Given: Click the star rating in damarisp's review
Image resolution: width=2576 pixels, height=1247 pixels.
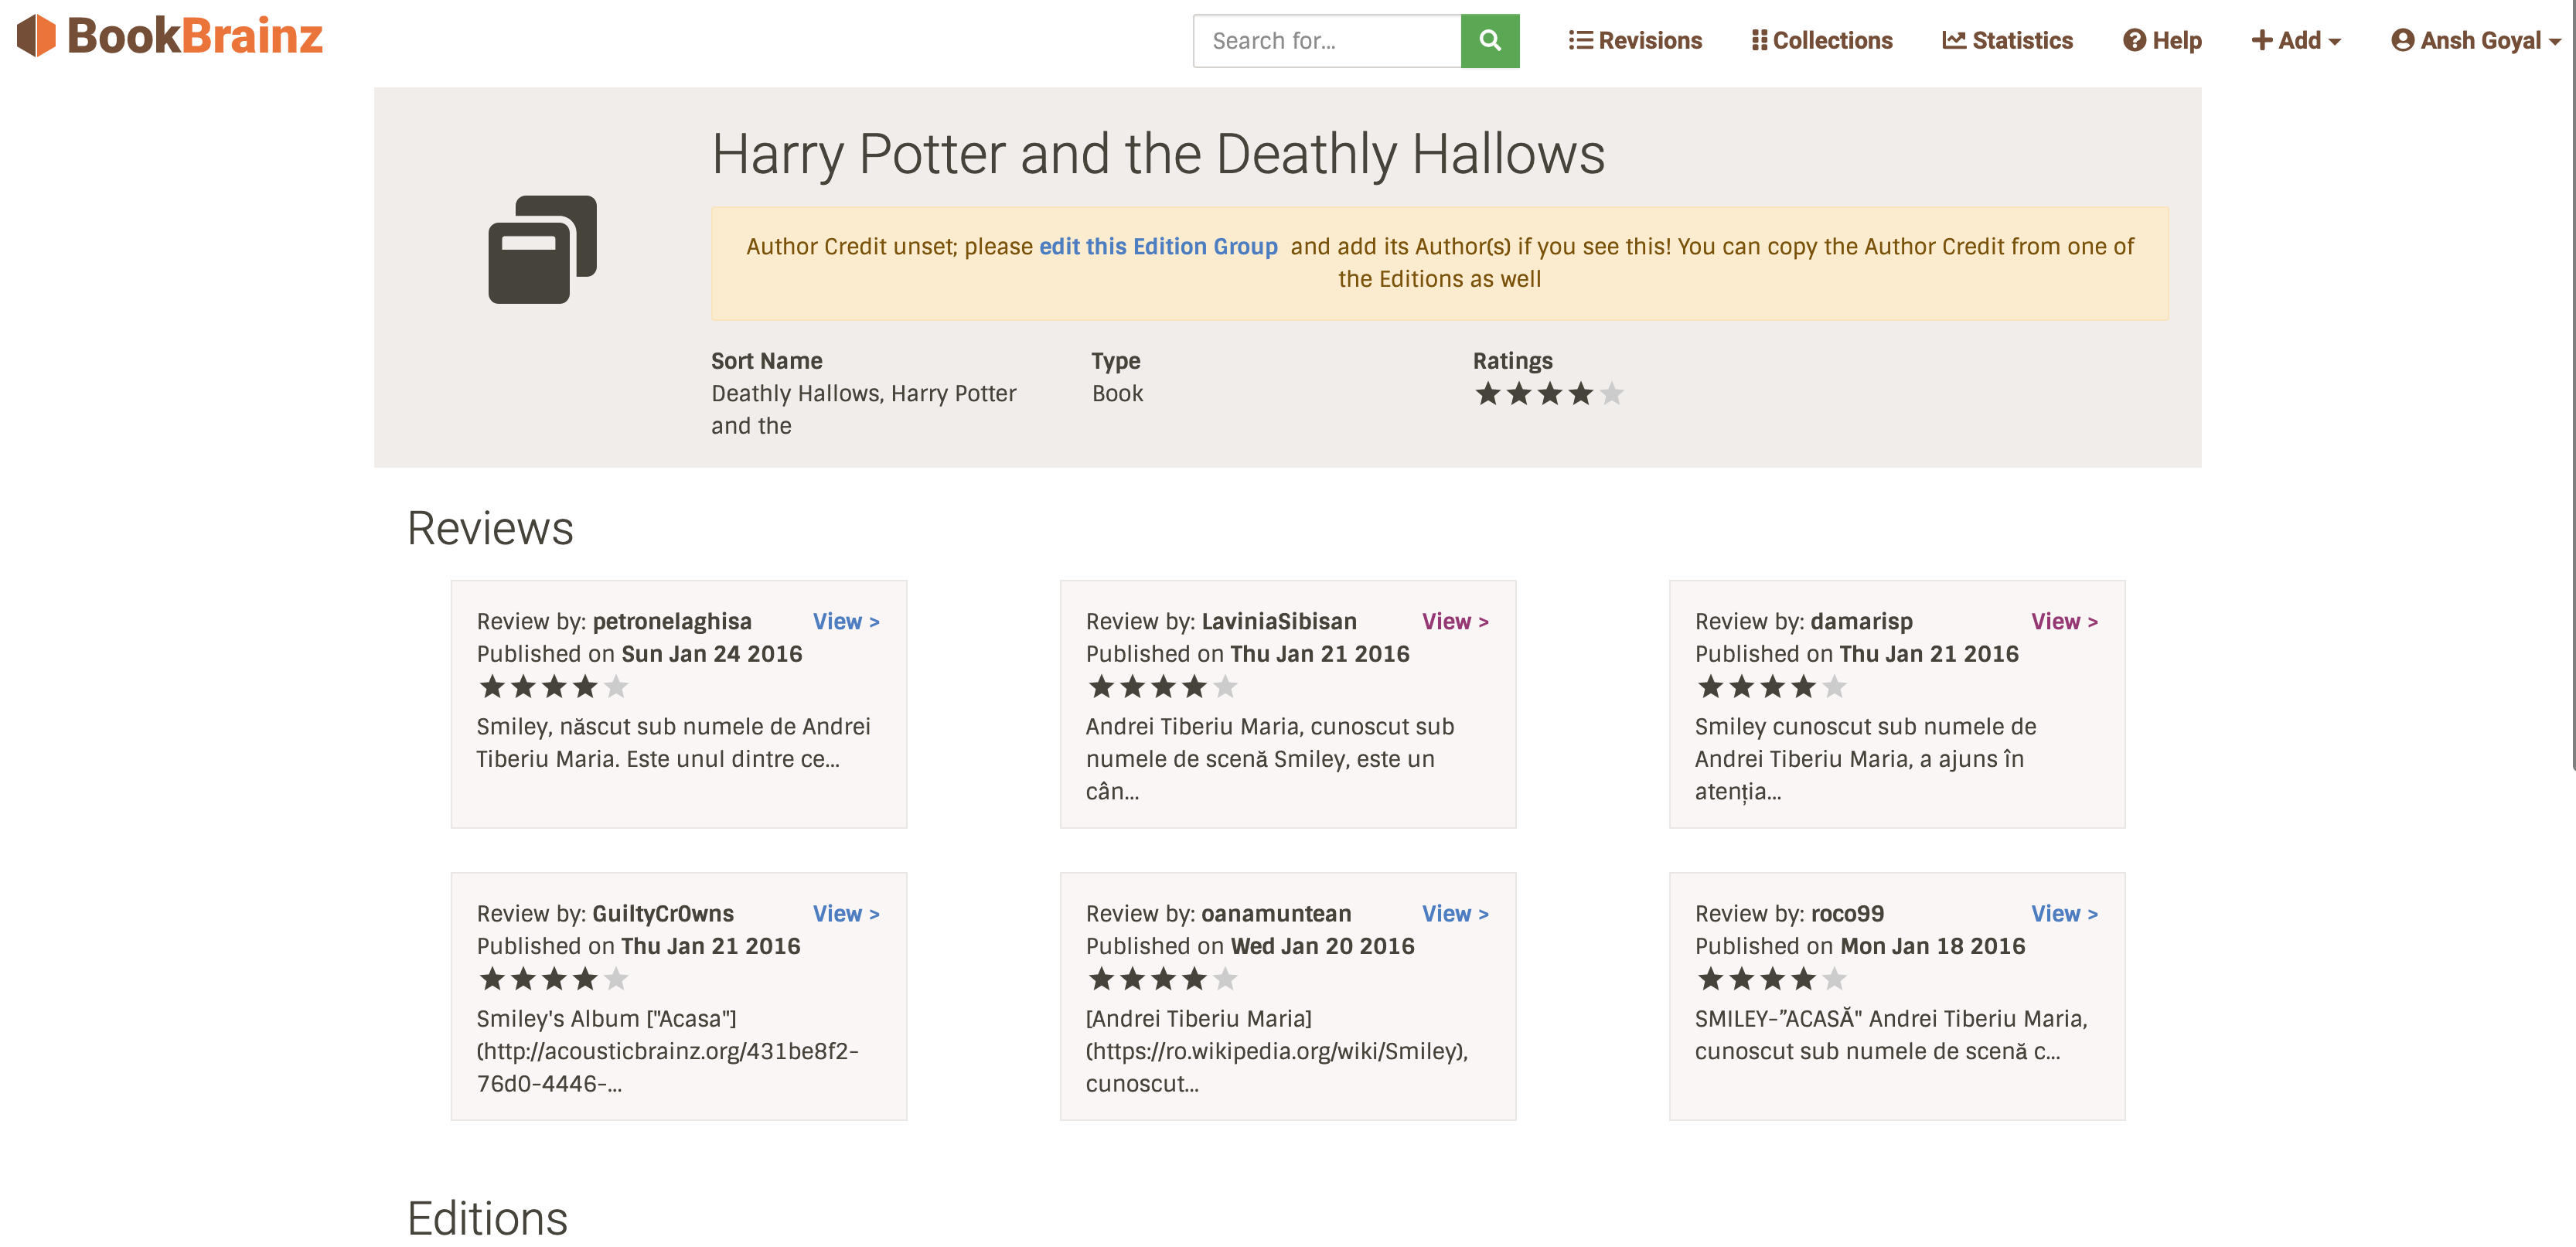Looking at the screenshot, I should pos(1771,687).
